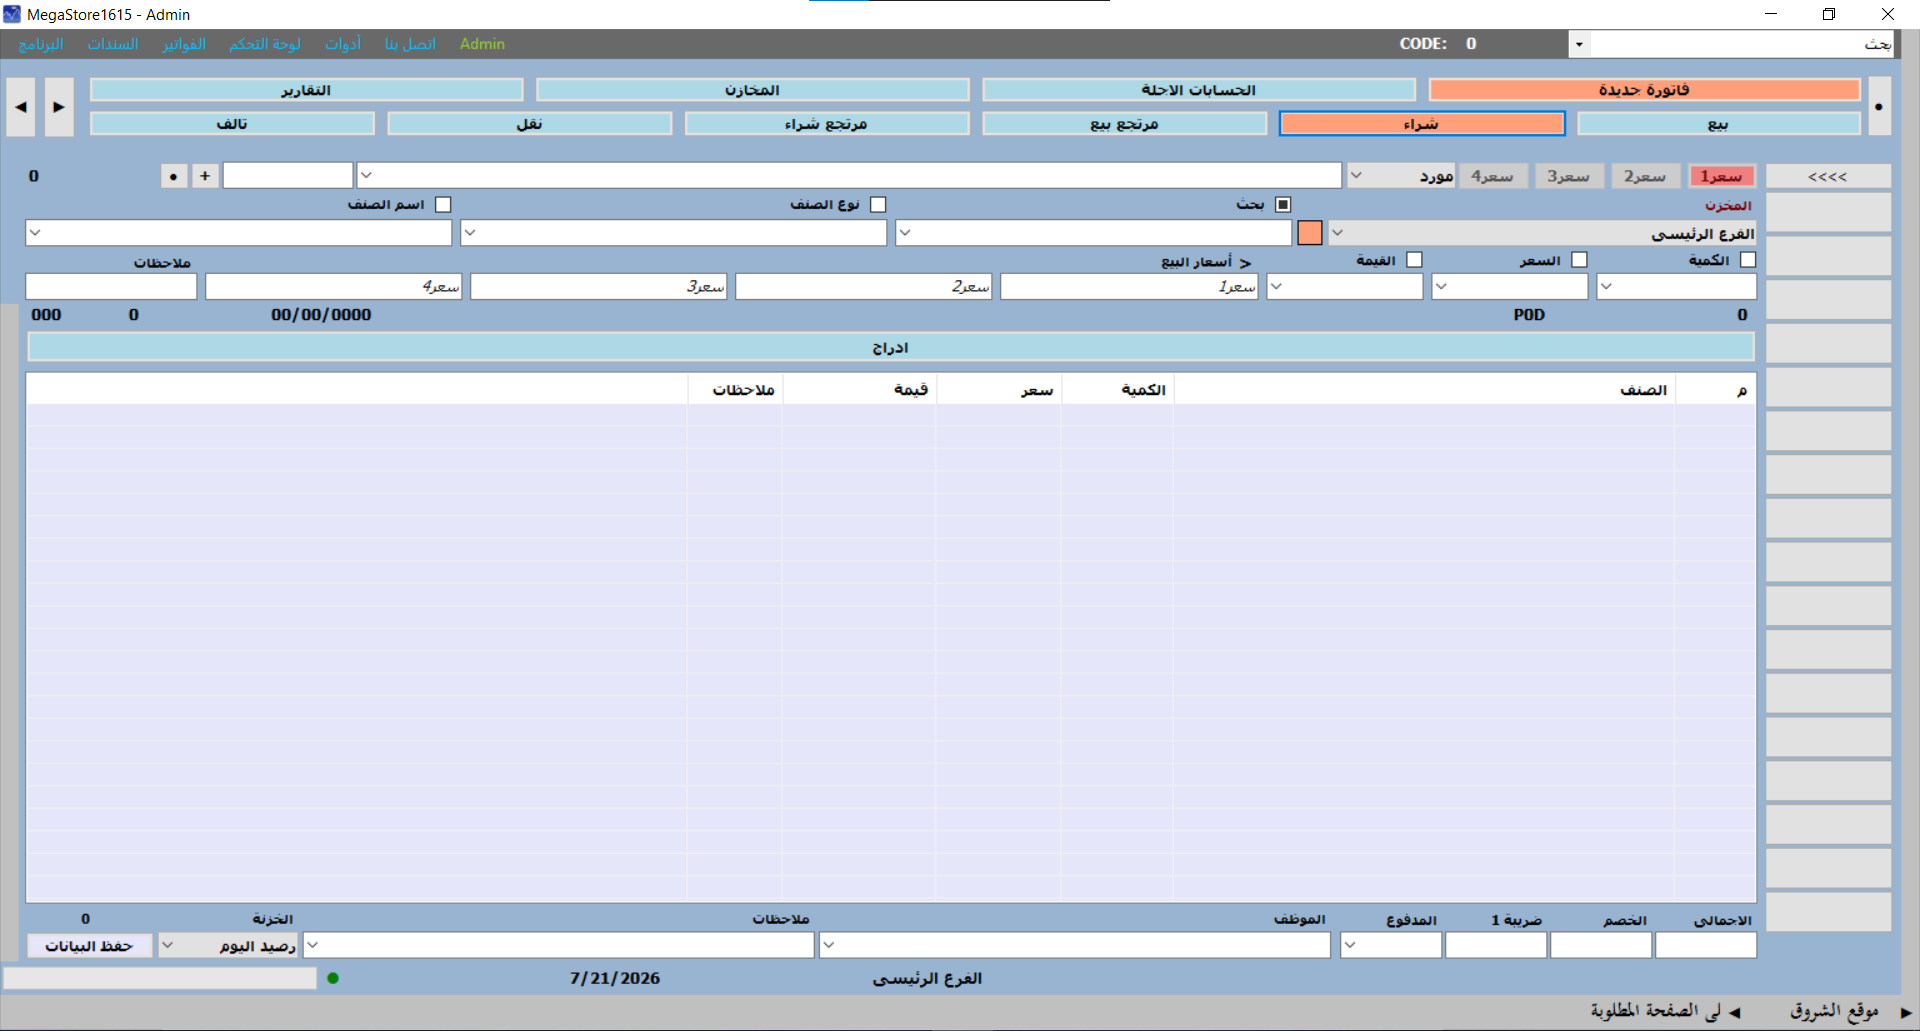Viewport: 1920px width, 1031px height.
Task: Open the لوحة التحكم menu
Action: click(x=265, y=44)
